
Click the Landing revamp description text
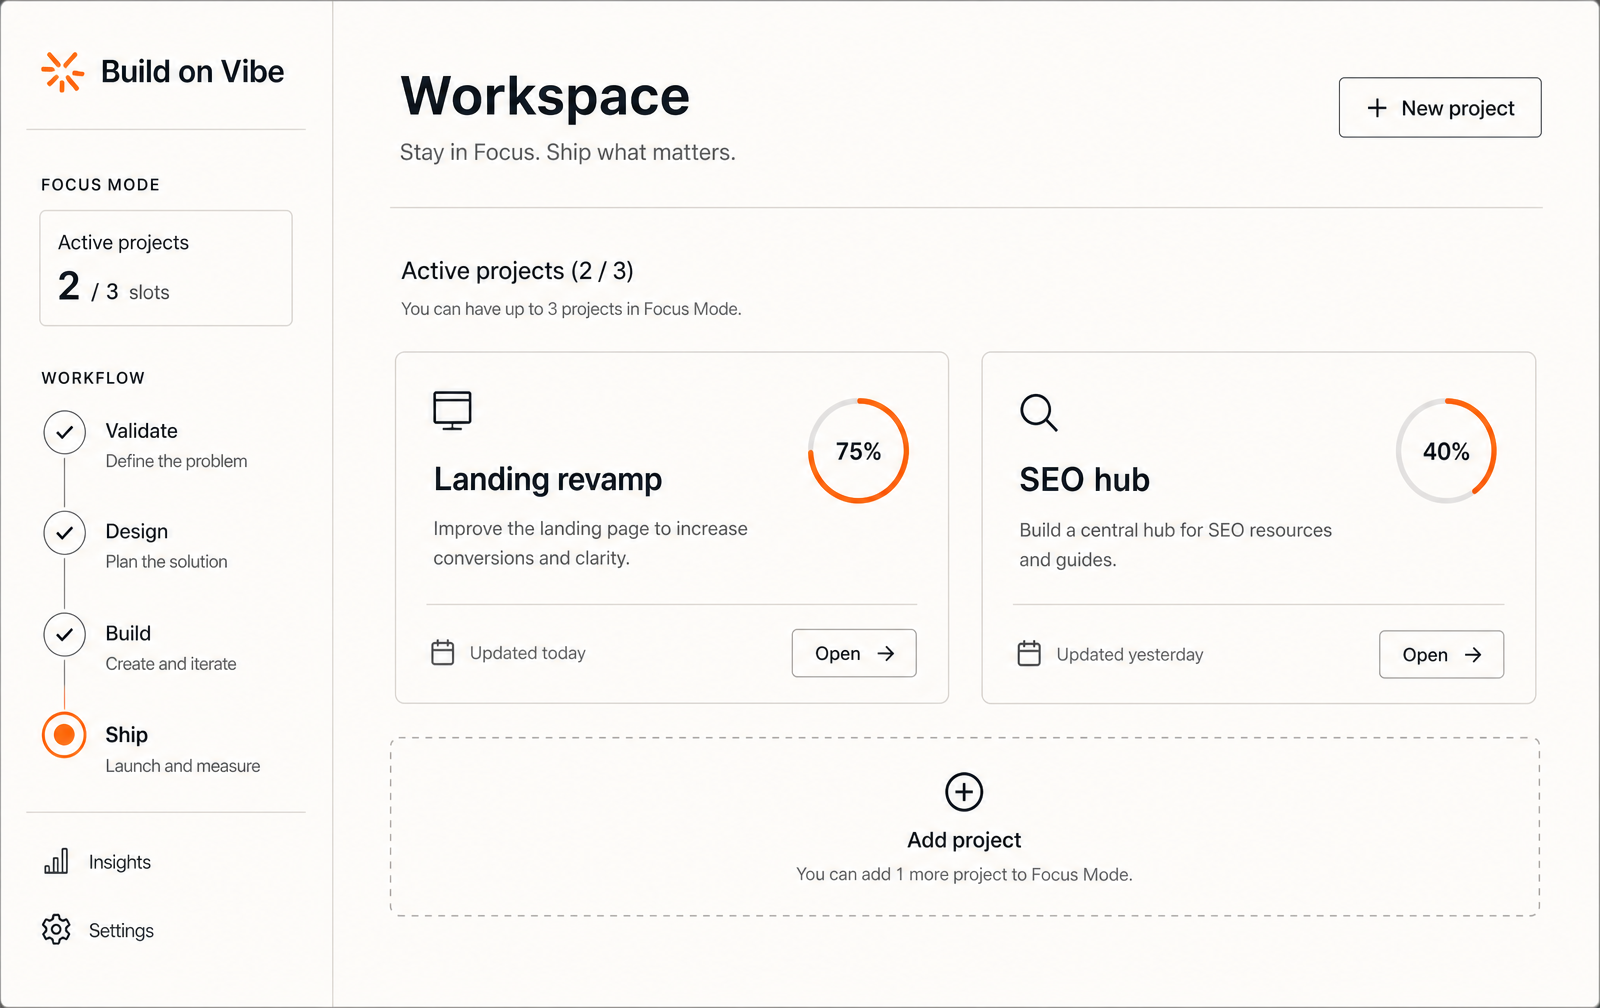590,543
